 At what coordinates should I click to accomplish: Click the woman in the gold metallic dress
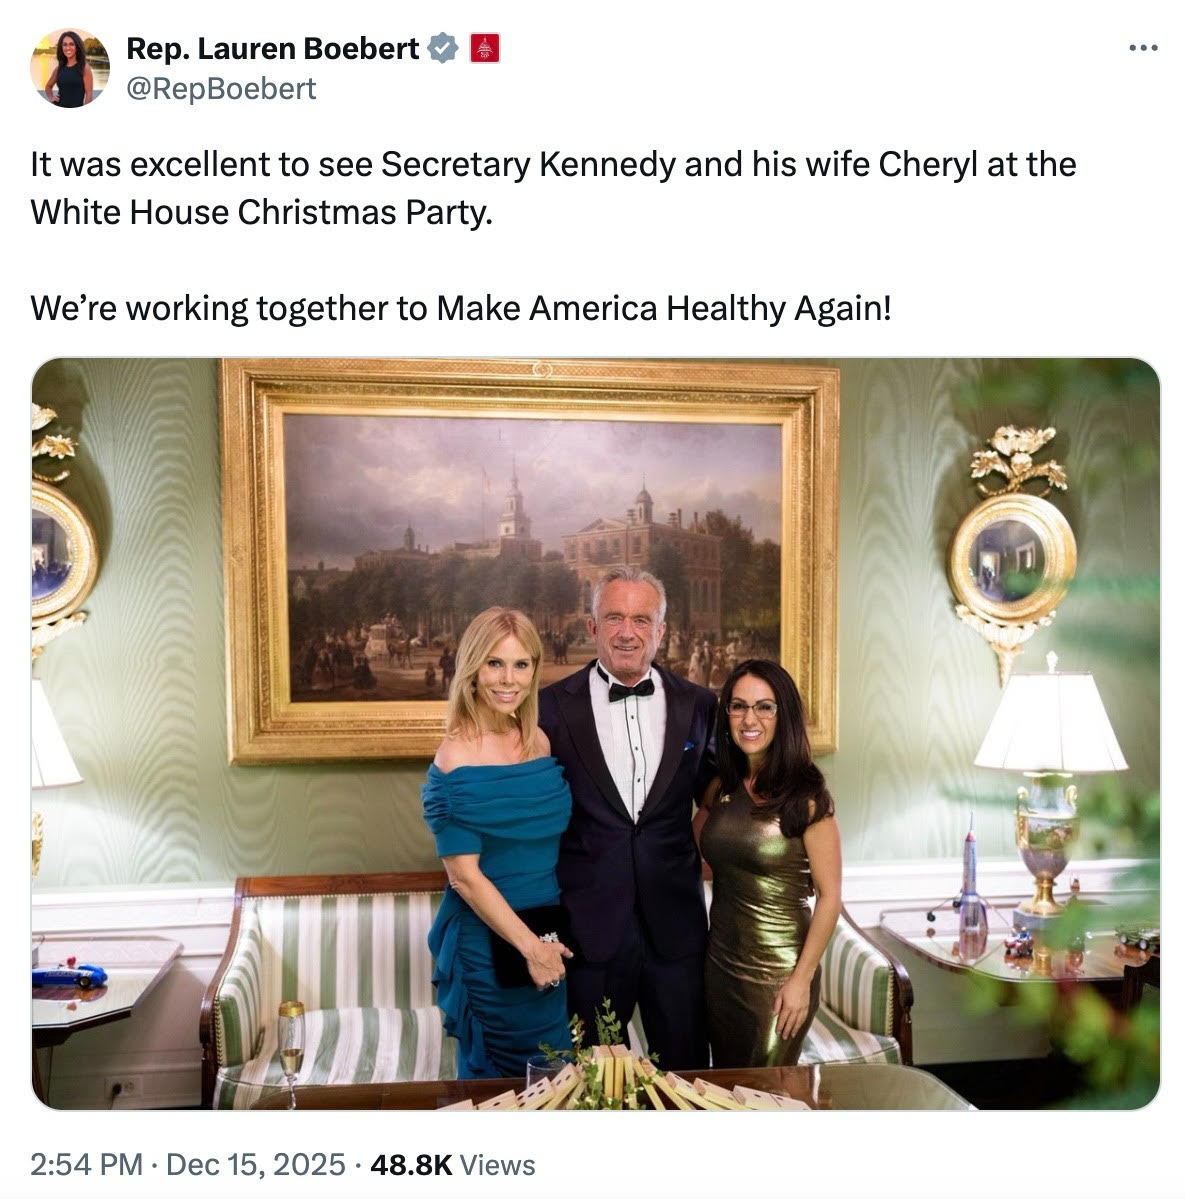[765, 870]
